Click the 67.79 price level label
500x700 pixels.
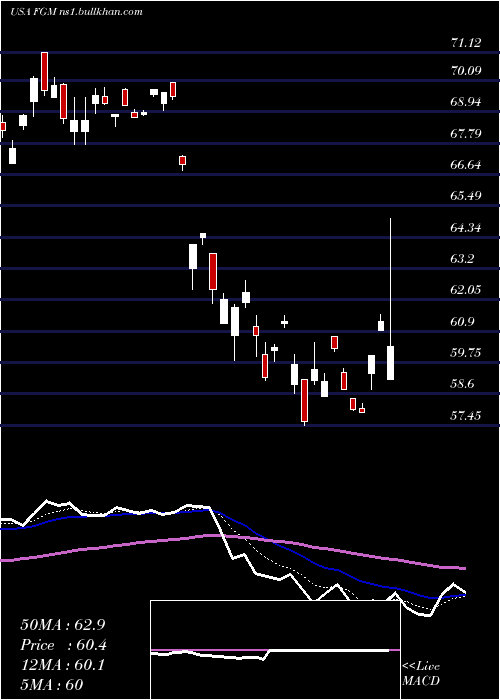click(x=466, y=133)
